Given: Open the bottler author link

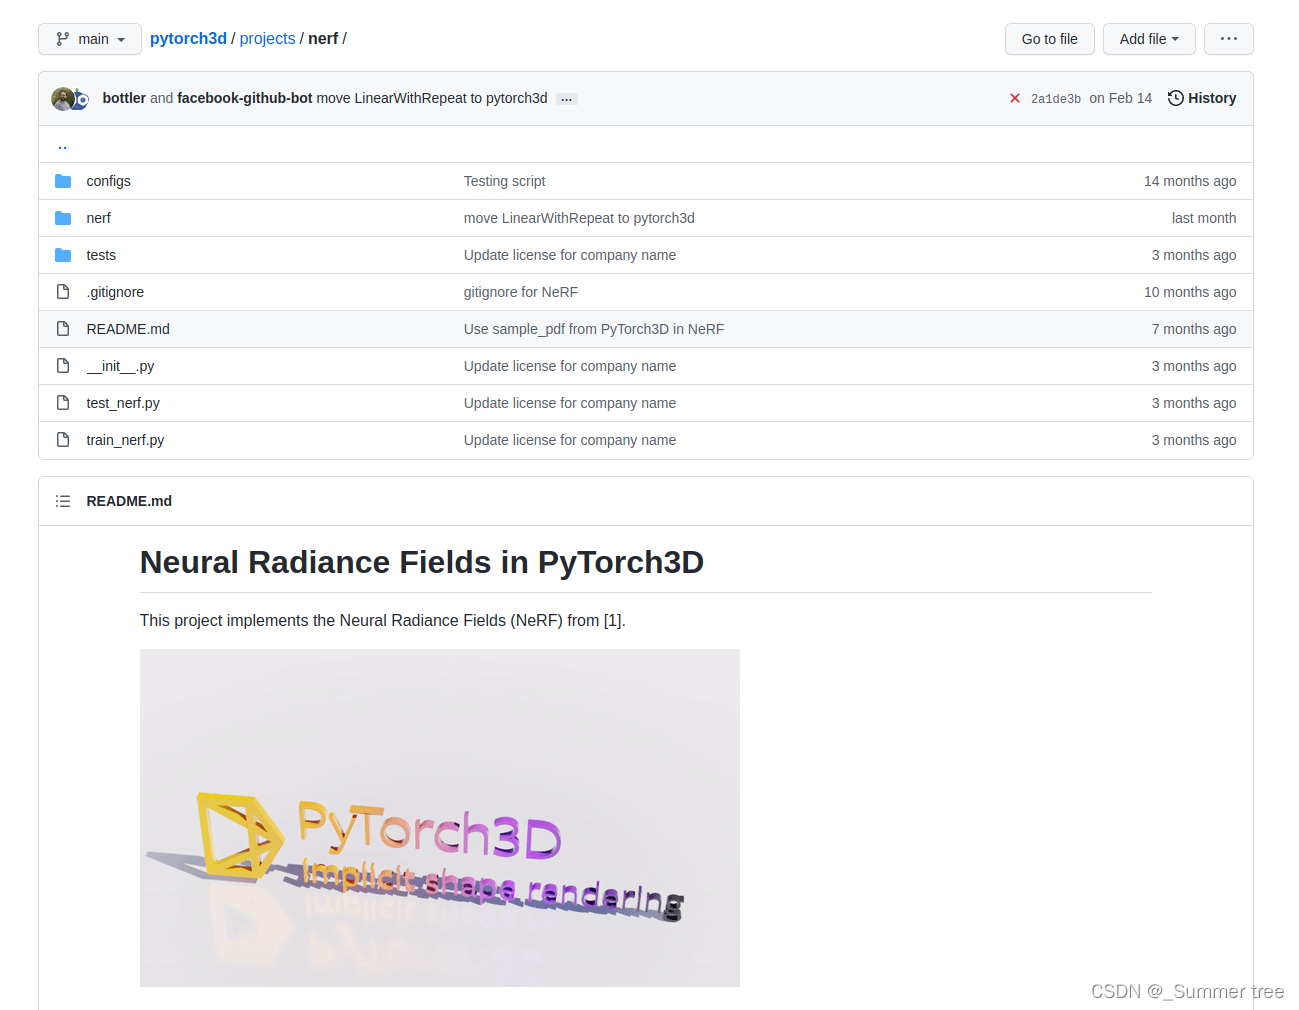Looking at the screenshot, I should [x=124, y=98].
